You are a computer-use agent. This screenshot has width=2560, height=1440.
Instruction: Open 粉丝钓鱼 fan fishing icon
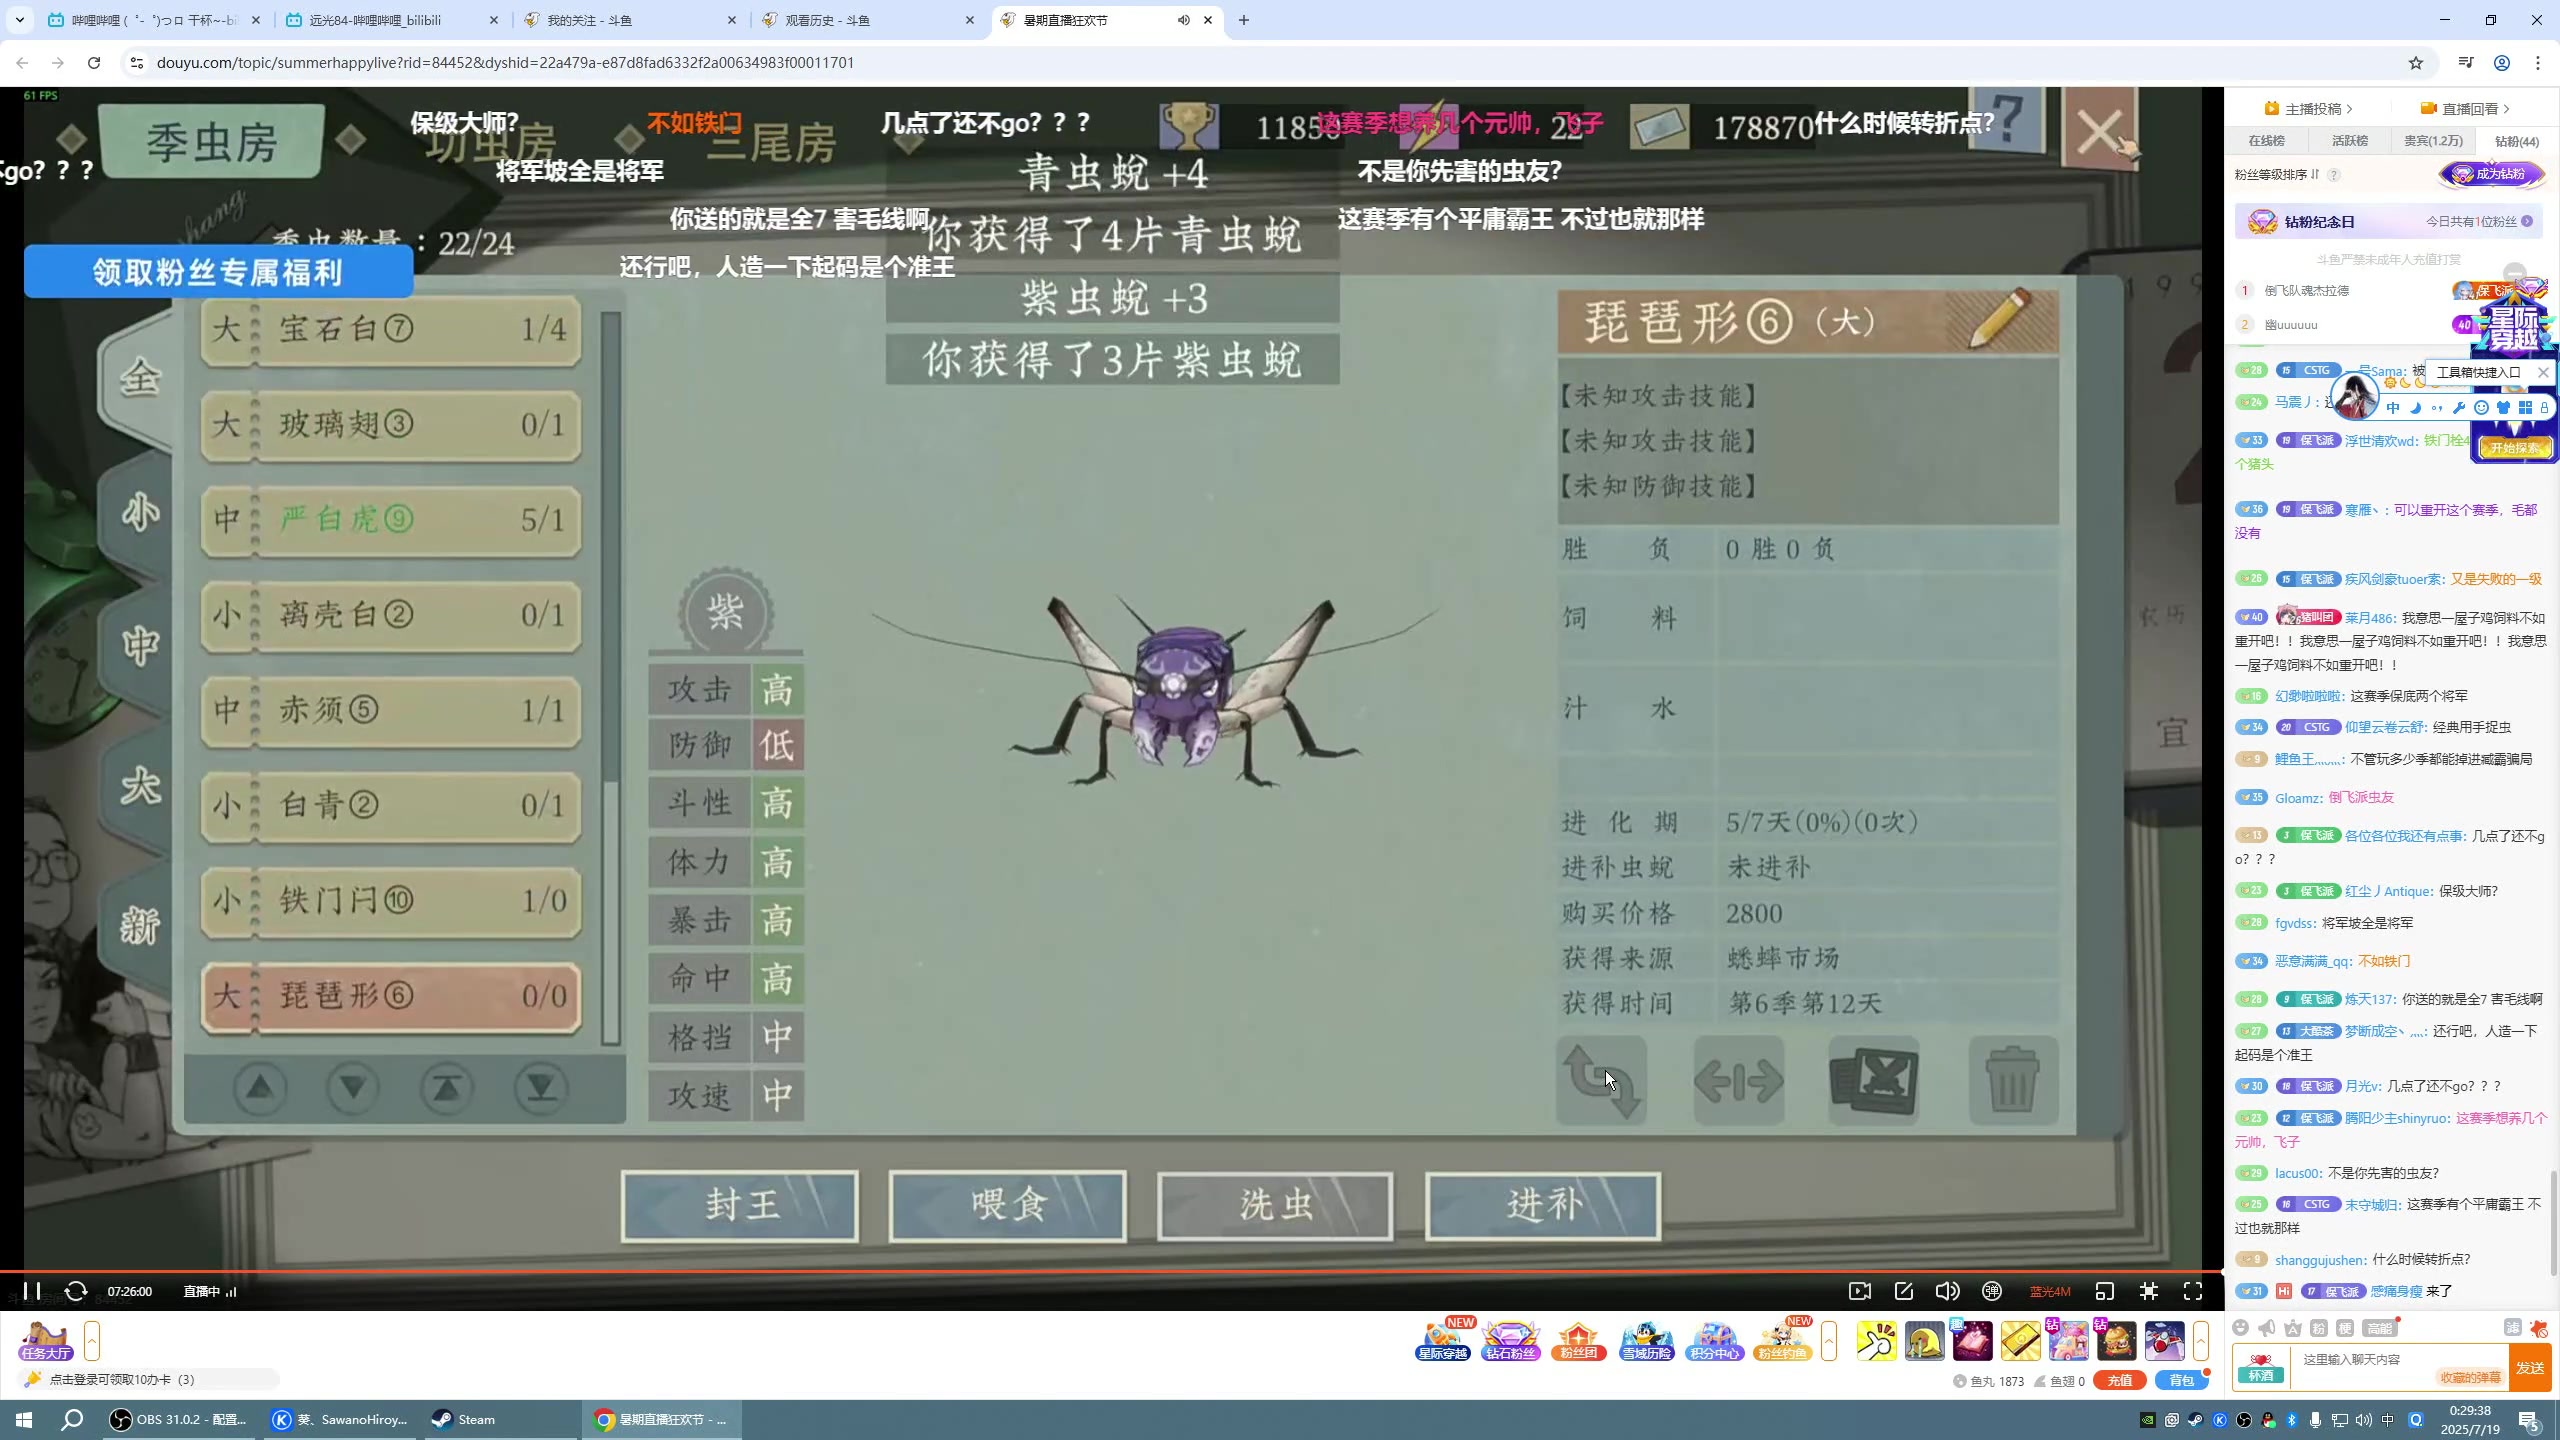click(x=1783, y=1340)
